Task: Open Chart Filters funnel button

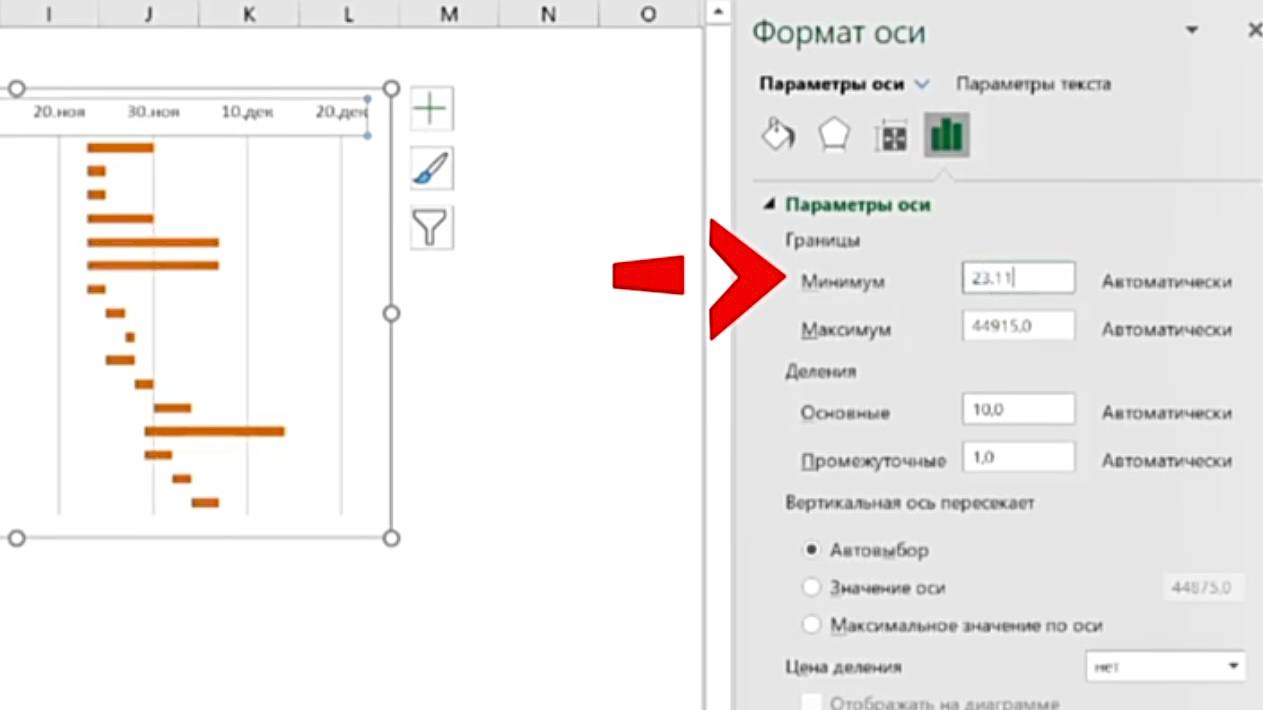Action: 431,228
